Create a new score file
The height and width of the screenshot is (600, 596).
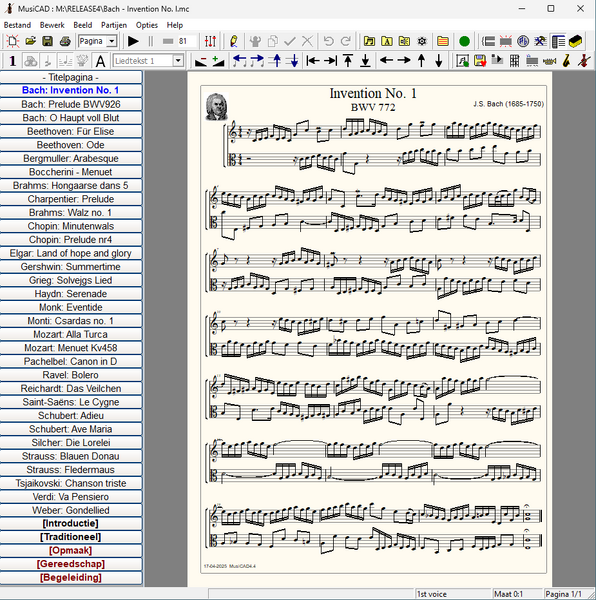pyautogui.click(x=13, y=41)
